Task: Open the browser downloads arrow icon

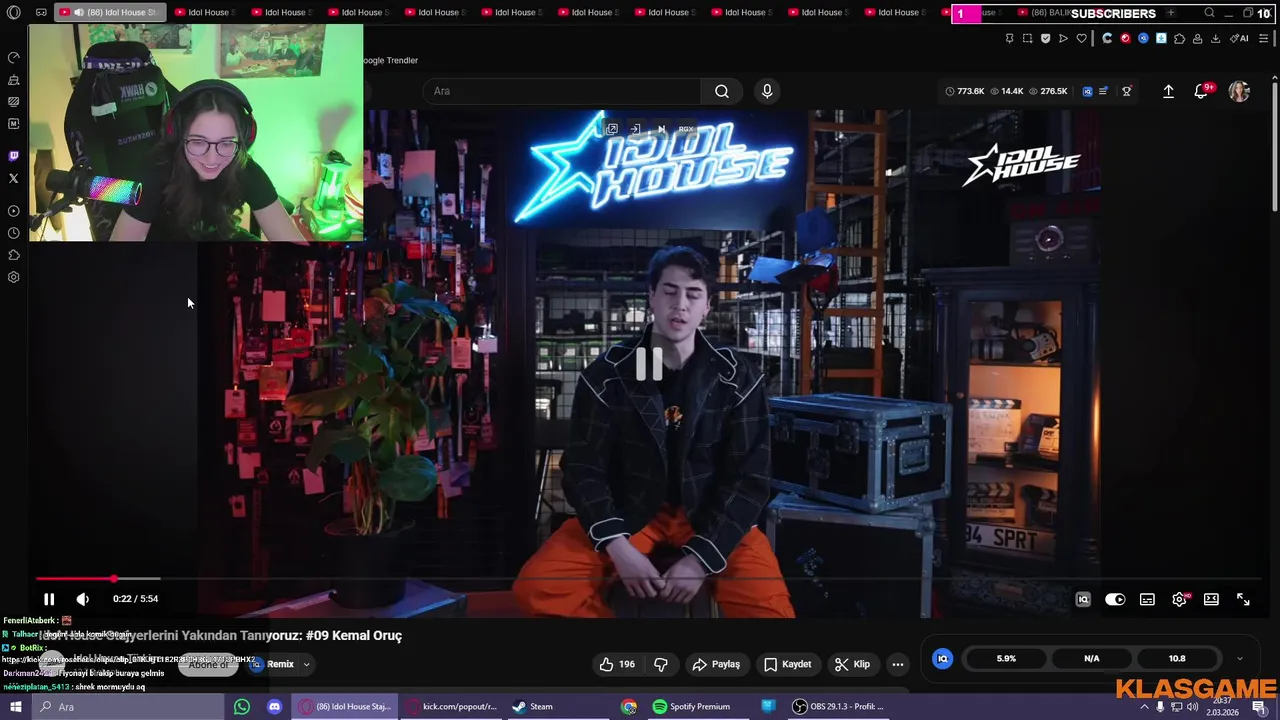Action: (x=1215, y=39)
